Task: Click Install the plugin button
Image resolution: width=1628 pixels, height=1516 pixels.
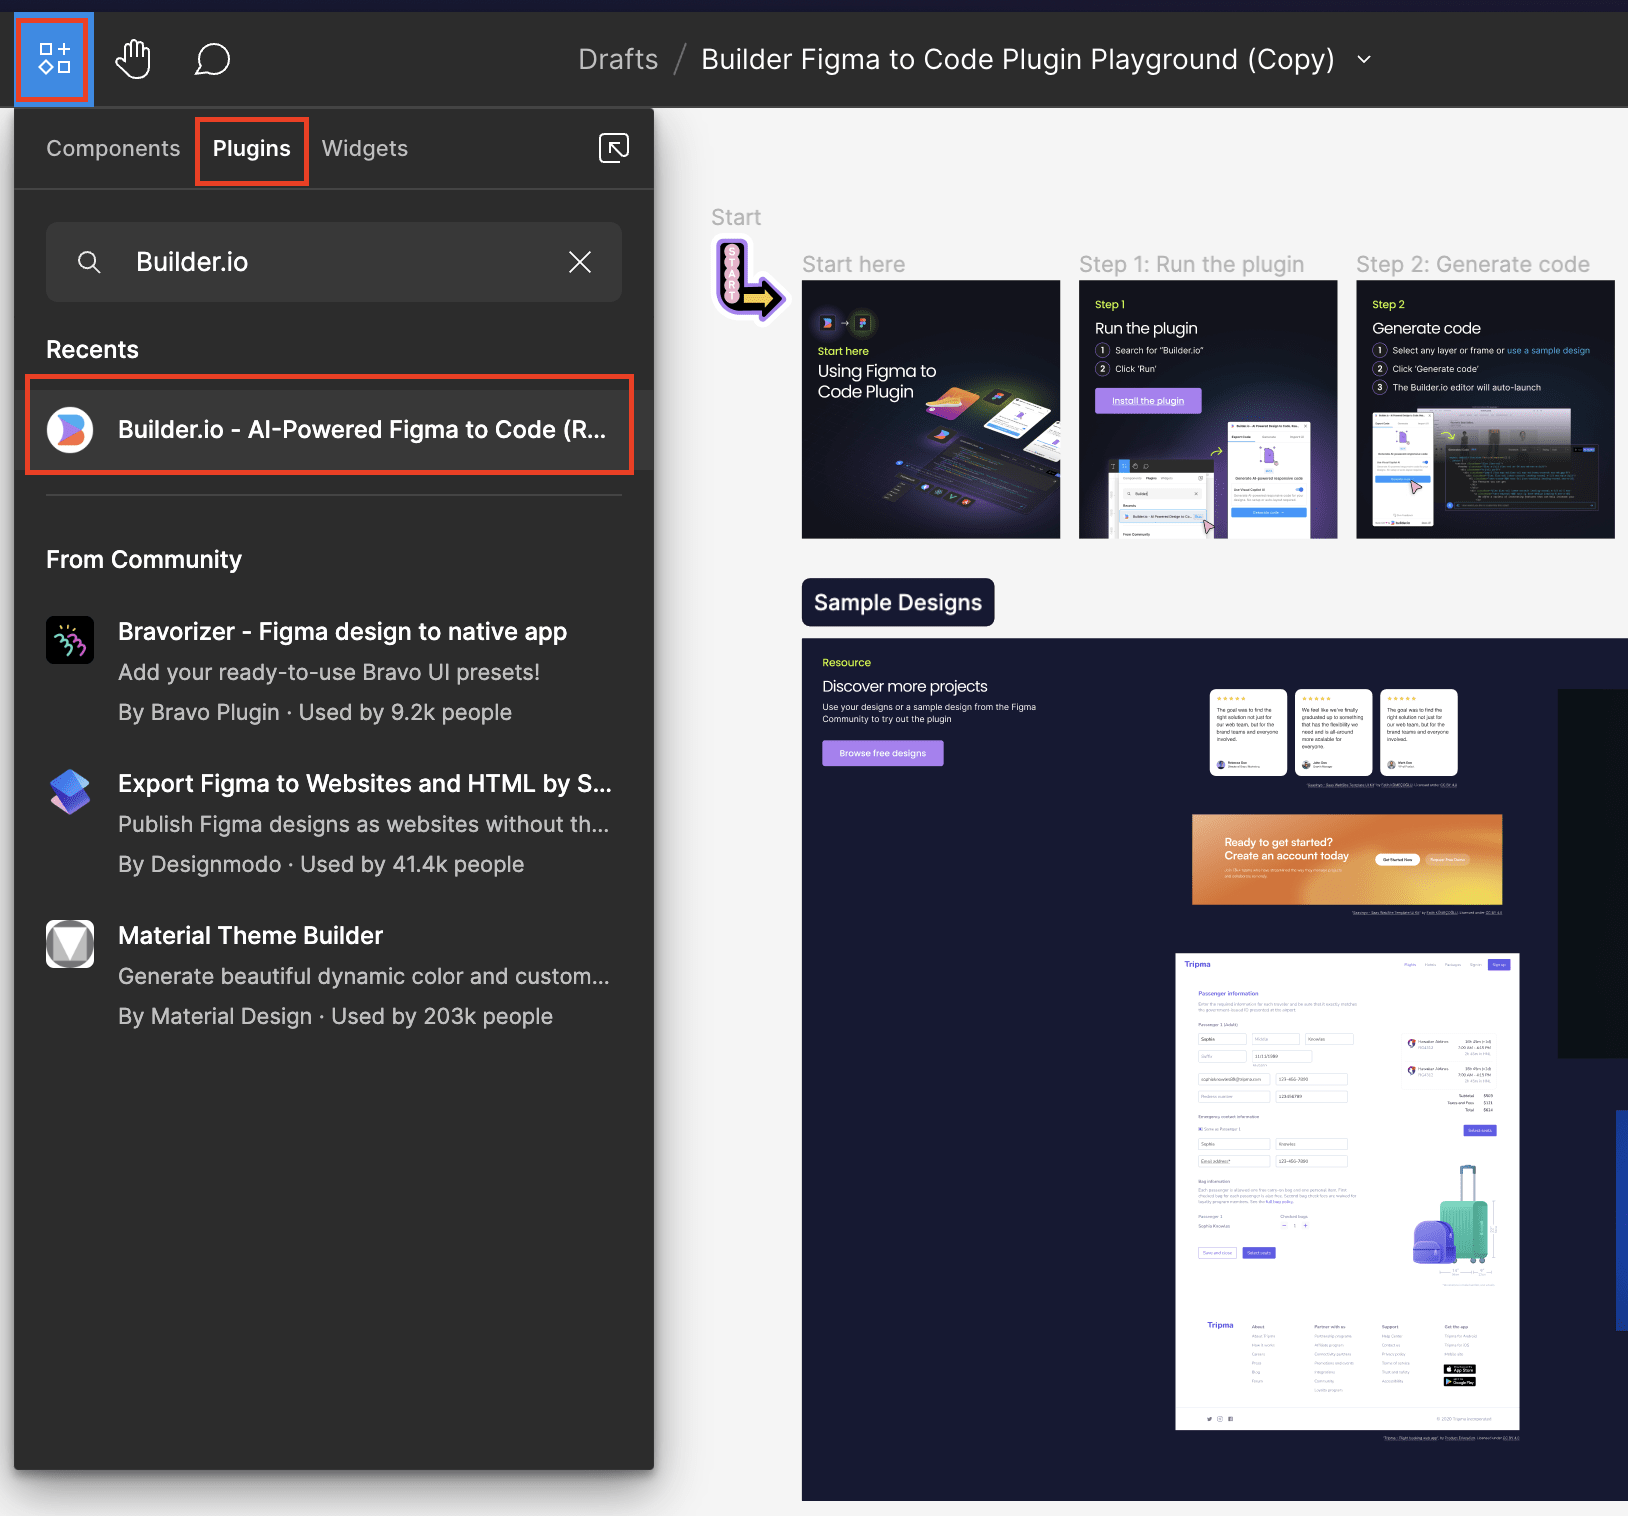Action: (1148, 401)
